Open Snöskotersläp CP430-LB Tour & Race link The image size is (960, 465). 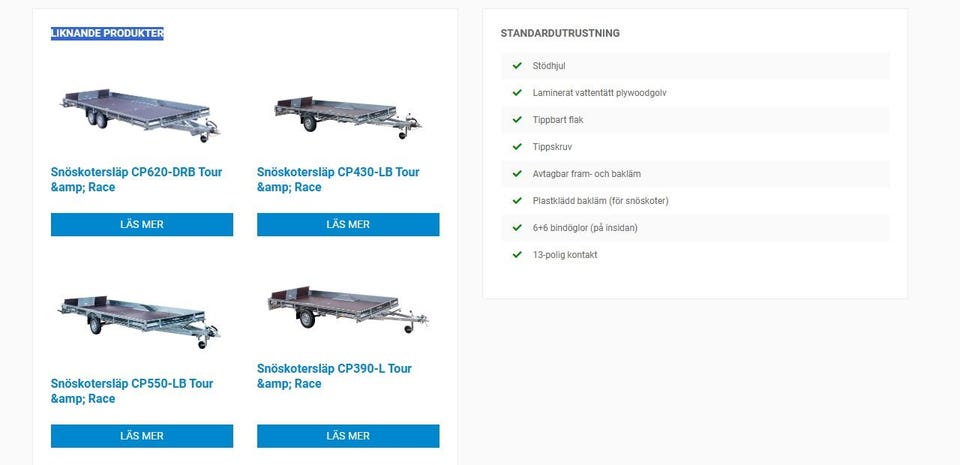click(338, 179)
